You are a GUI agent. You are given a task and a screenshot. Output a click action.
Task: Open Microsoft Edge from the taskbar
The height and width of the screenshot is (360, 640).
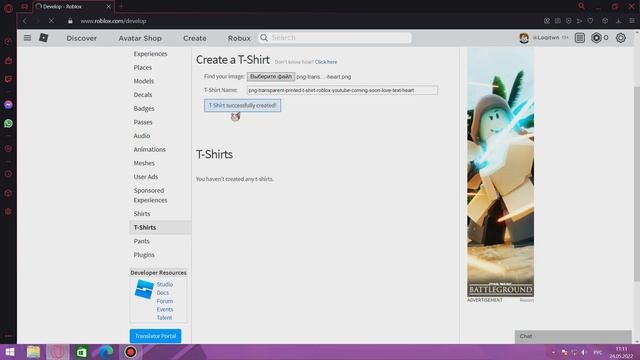106,352
